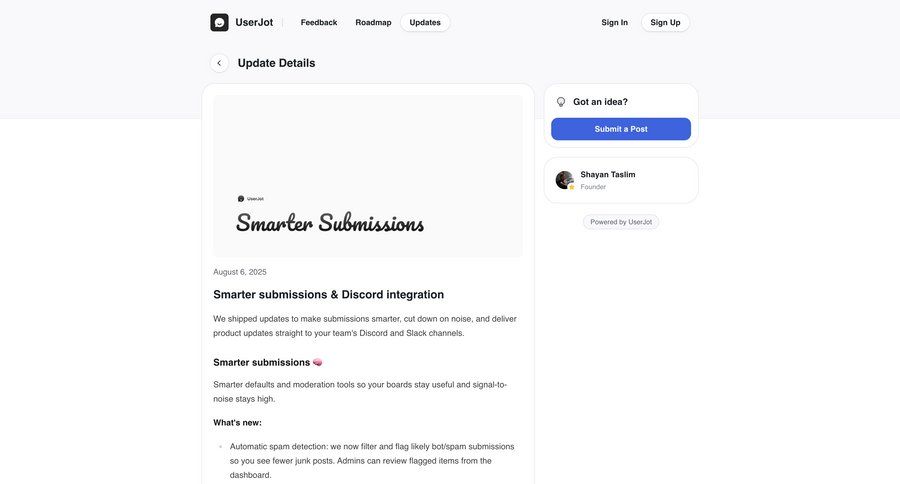Open Shayan Taslim's avatar picture
The width and height of the screenshot is (900, 484).
pyautogui.click(x=565, y=180)
